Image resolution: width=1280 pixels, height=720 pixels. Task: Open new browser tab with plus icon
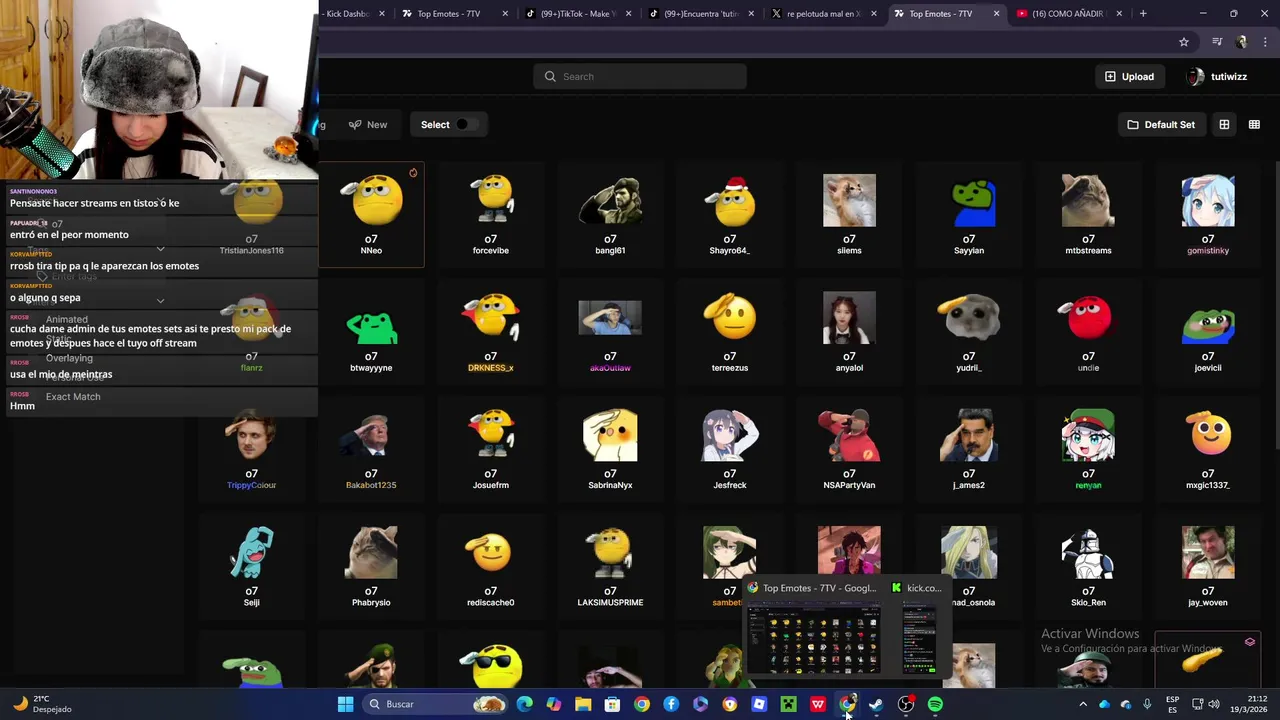coord(1143,14)
